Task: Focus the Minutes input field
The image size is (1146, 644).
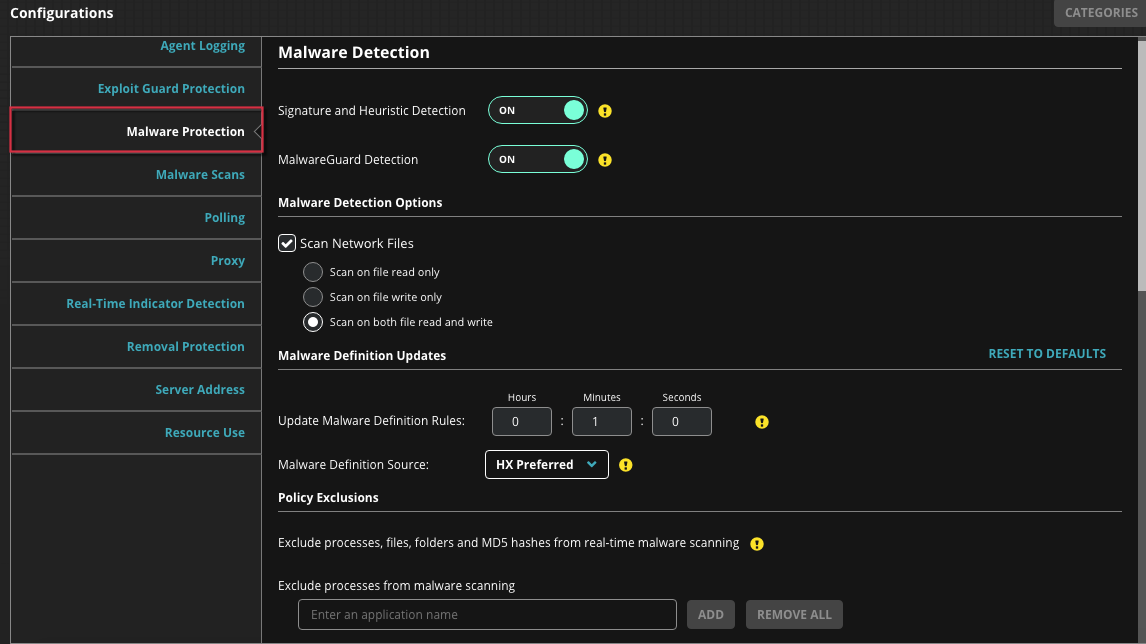Action: (x=602, y=422)
